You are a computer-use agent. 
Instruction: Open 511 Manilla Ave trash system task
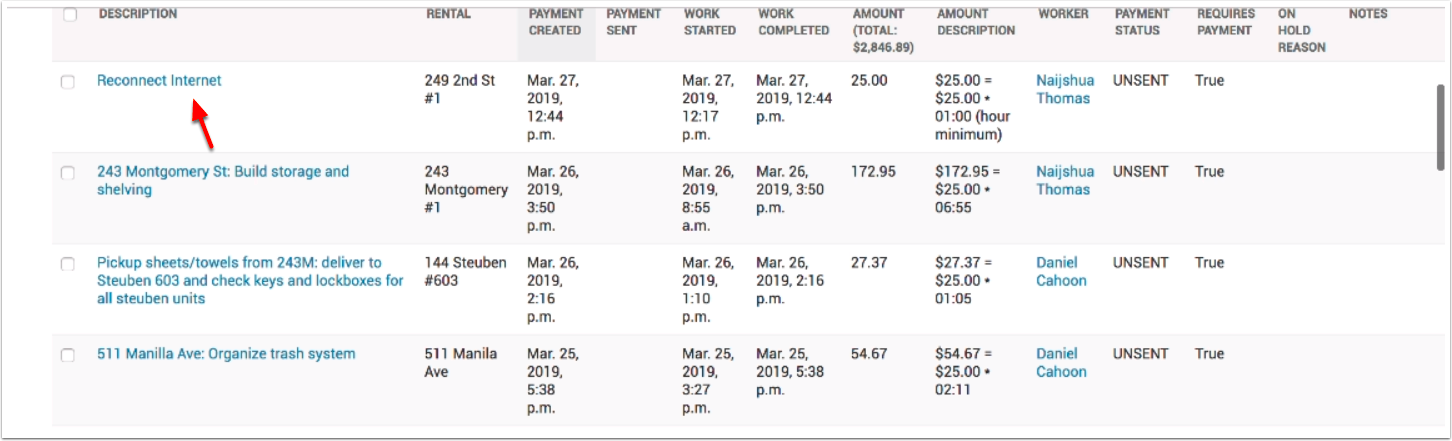(x=226, y=353)
